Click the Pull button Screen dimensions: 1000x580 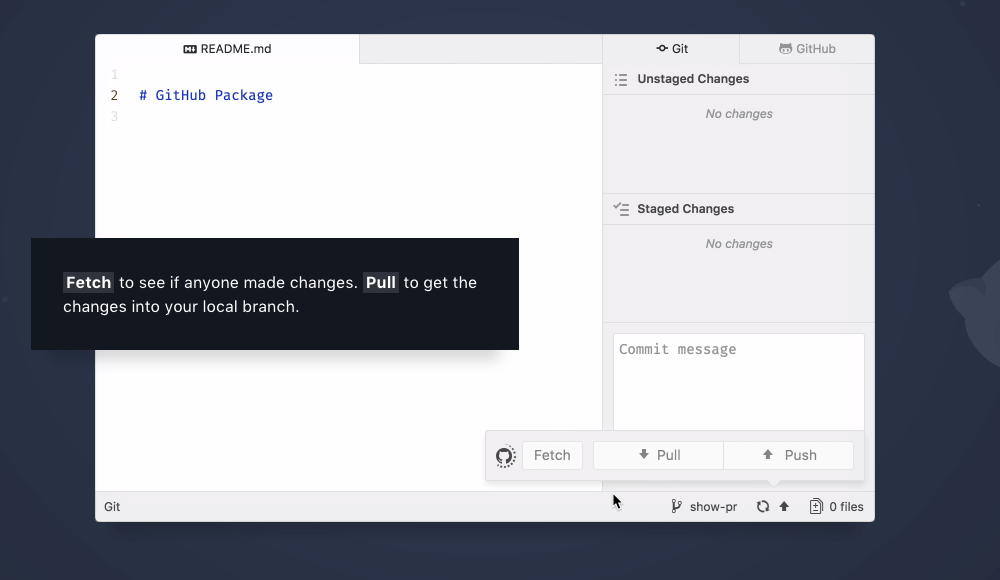click(658, 456)
